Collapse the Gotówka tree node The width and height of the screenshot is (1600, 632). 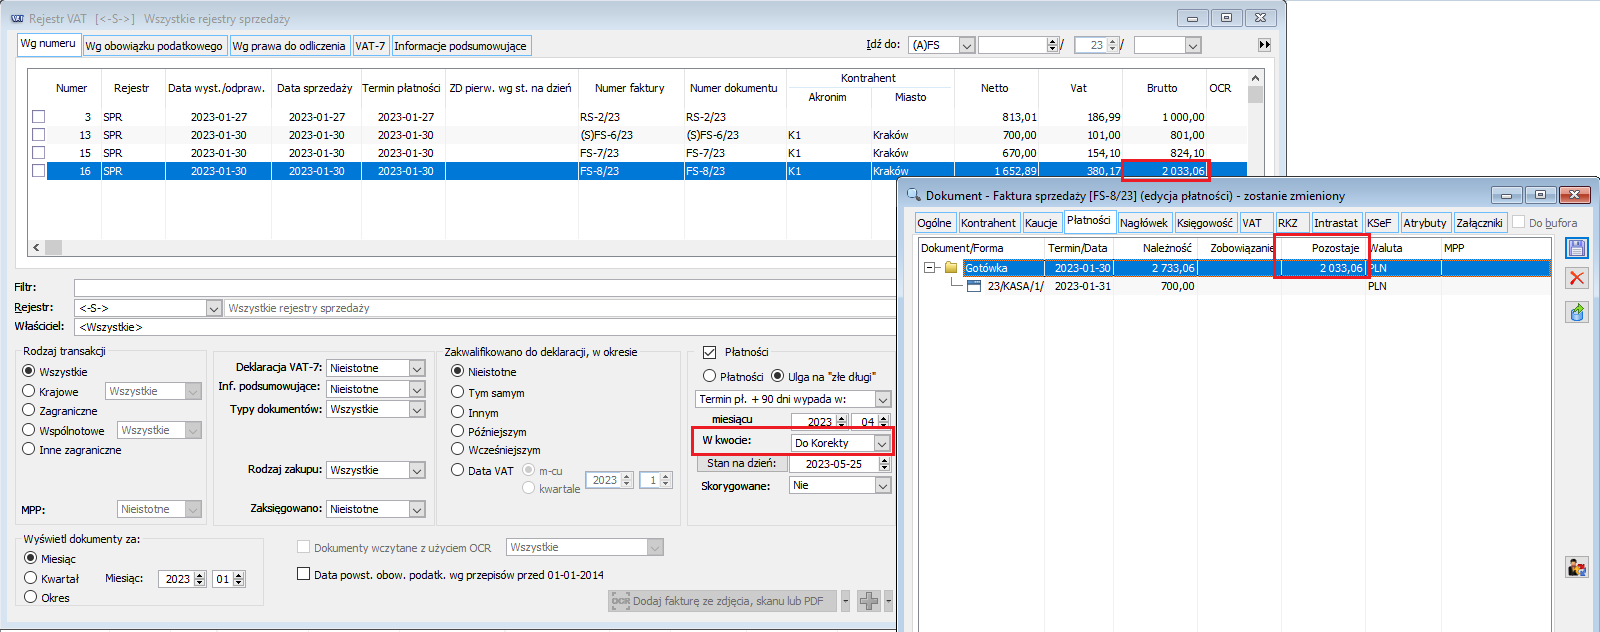pyautogui.click(x=929, y=268)
